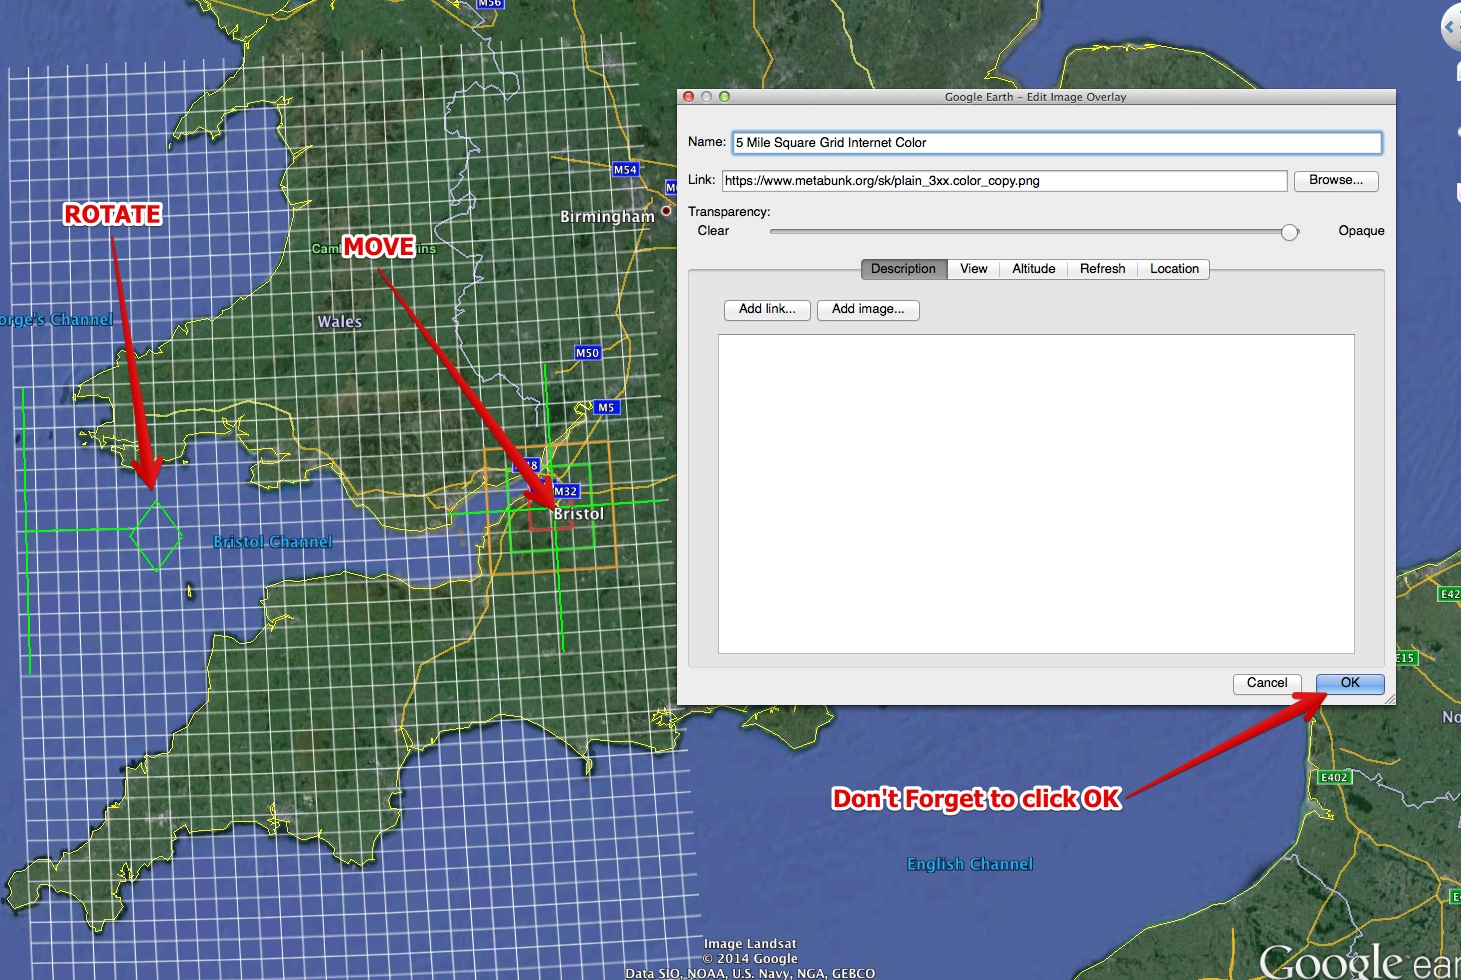Click the green rotate diamond handle
The height and width of the screenshot is (980, 1461).
pos(156,537)
